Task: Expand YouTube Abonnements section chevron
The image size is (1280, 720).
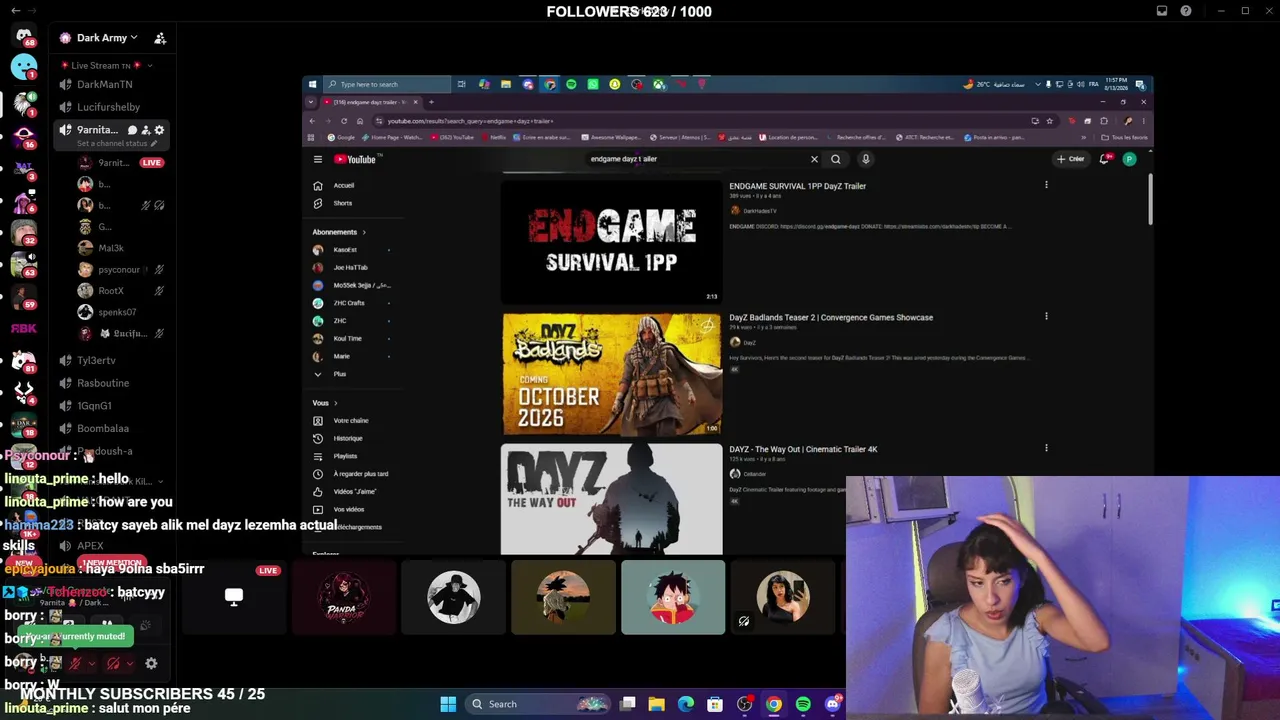Action: point(364,232)
